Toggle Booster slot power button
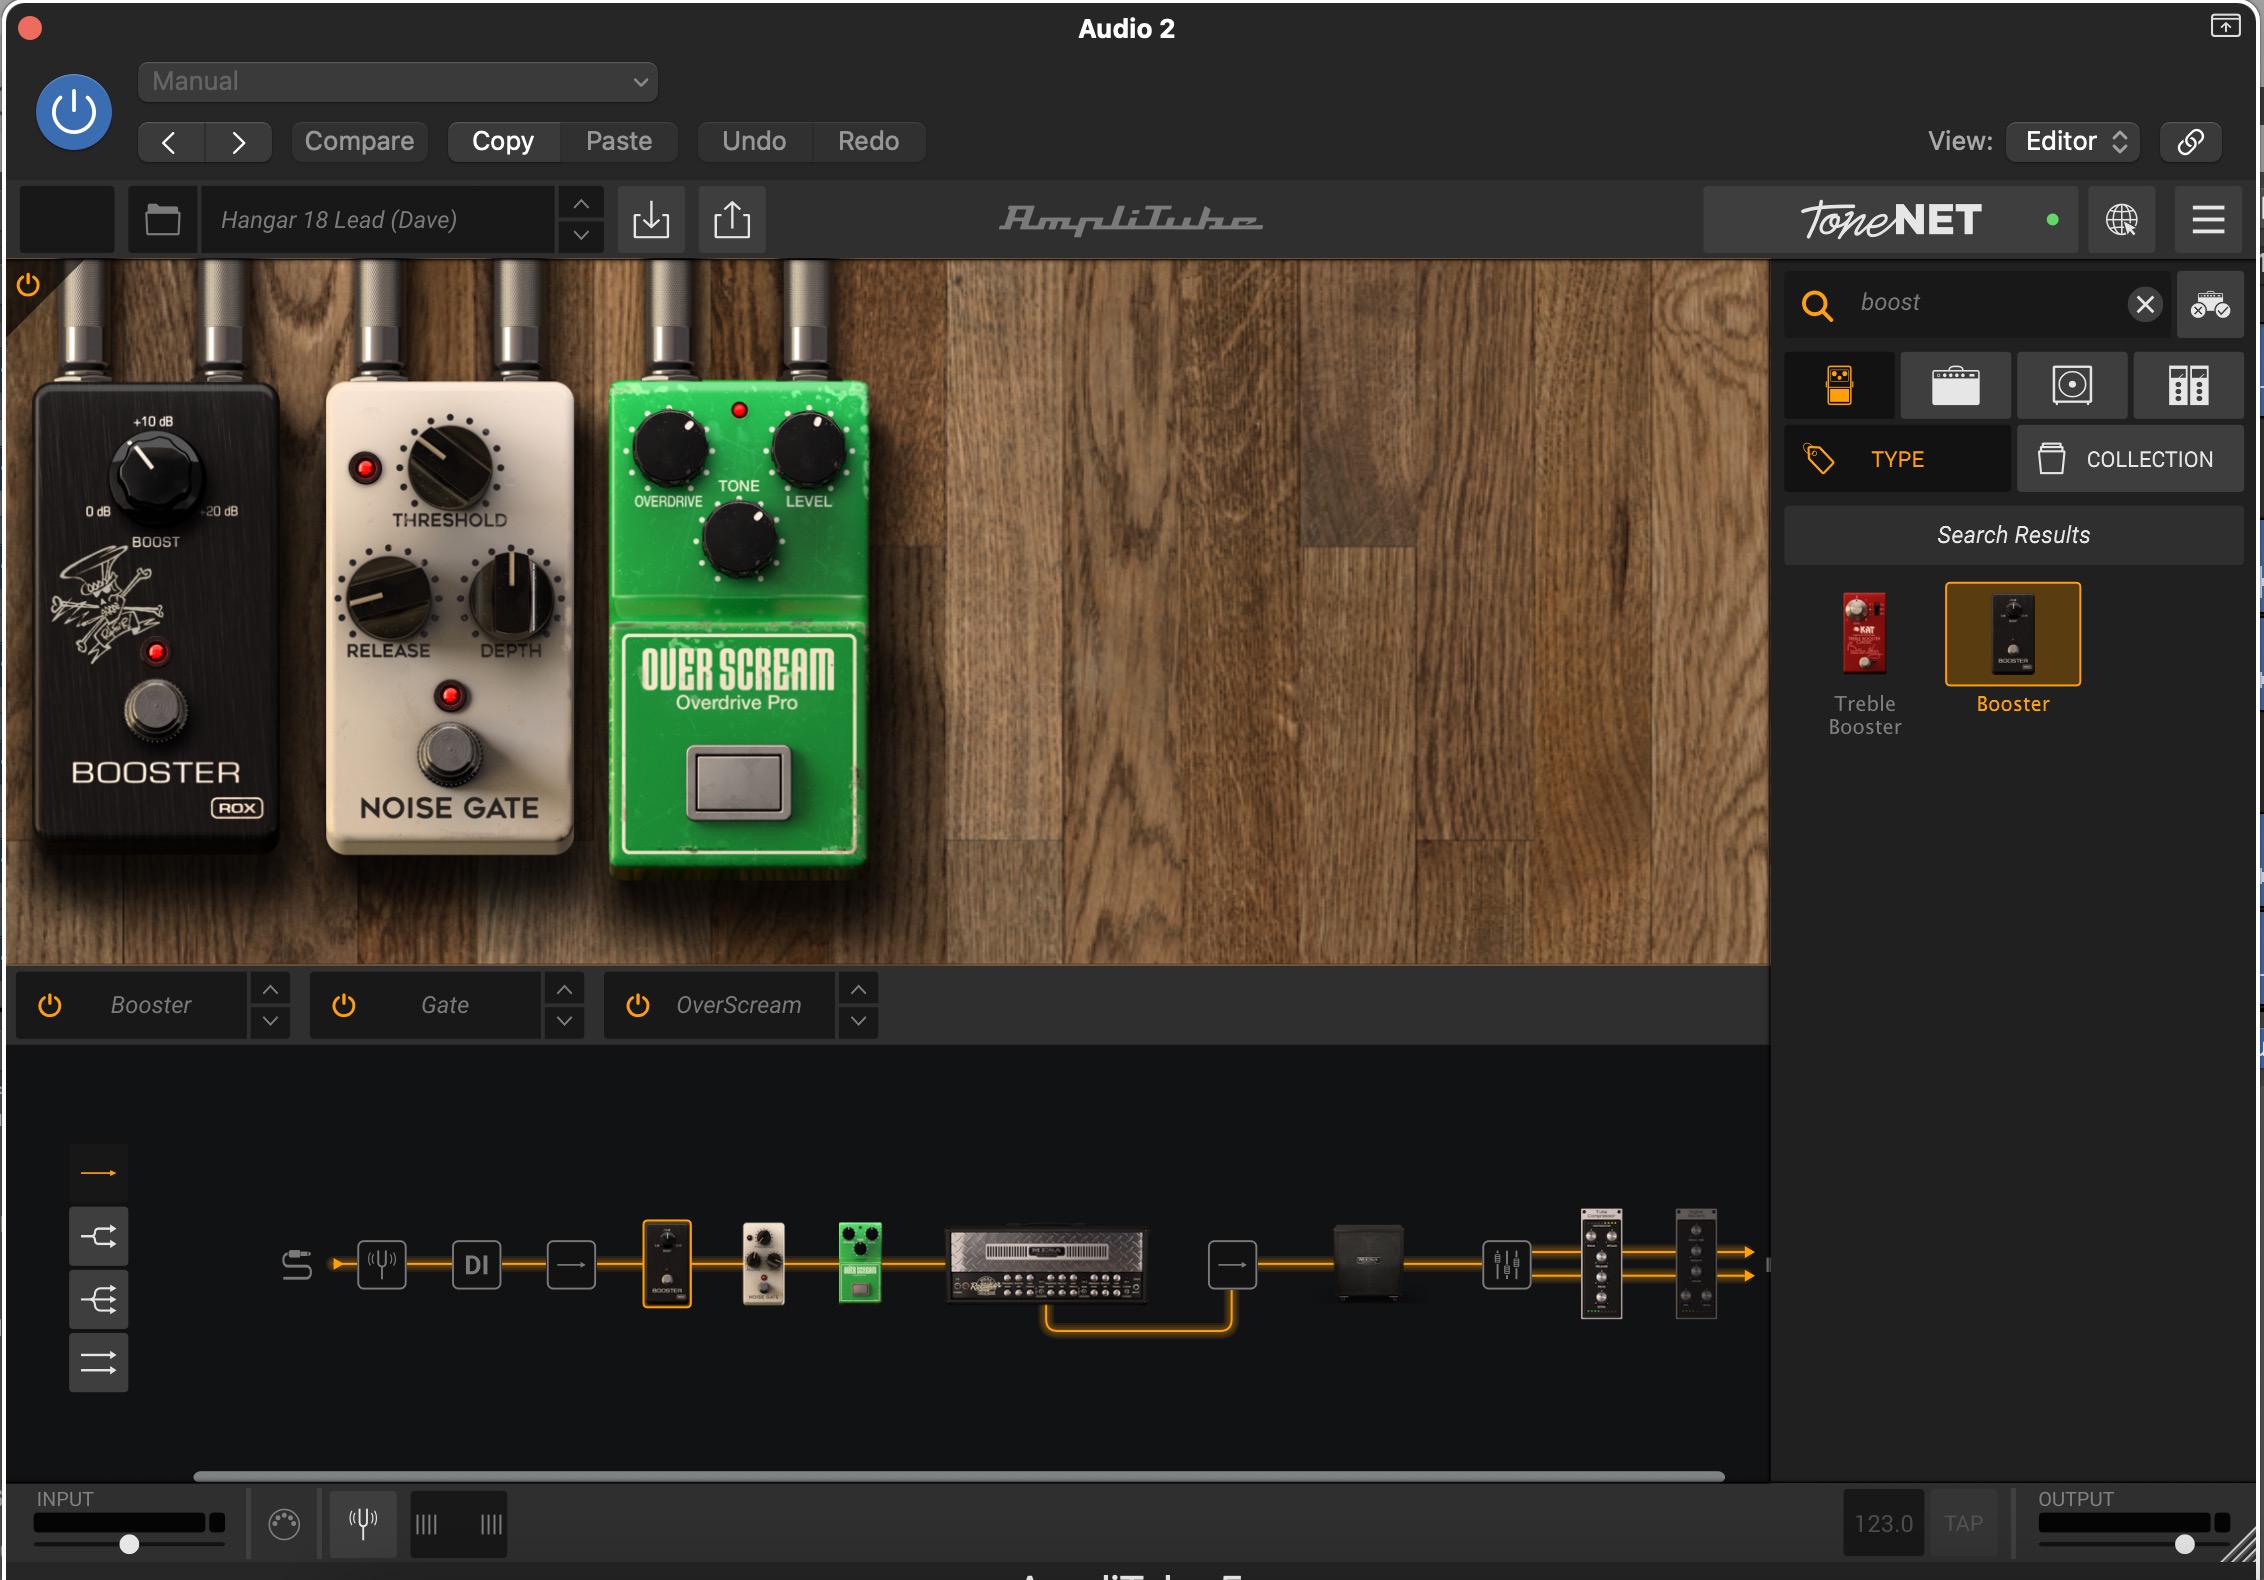 50,1005
